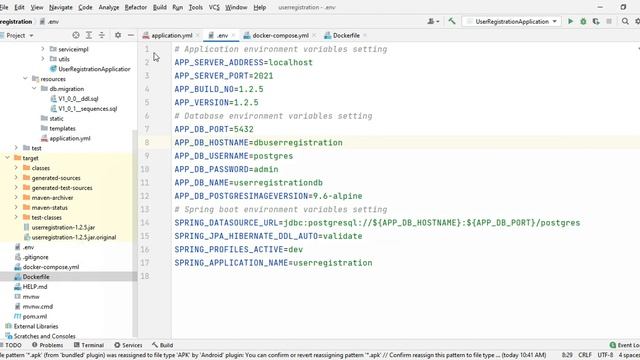Open the Terminal tool window

point(89,345)
